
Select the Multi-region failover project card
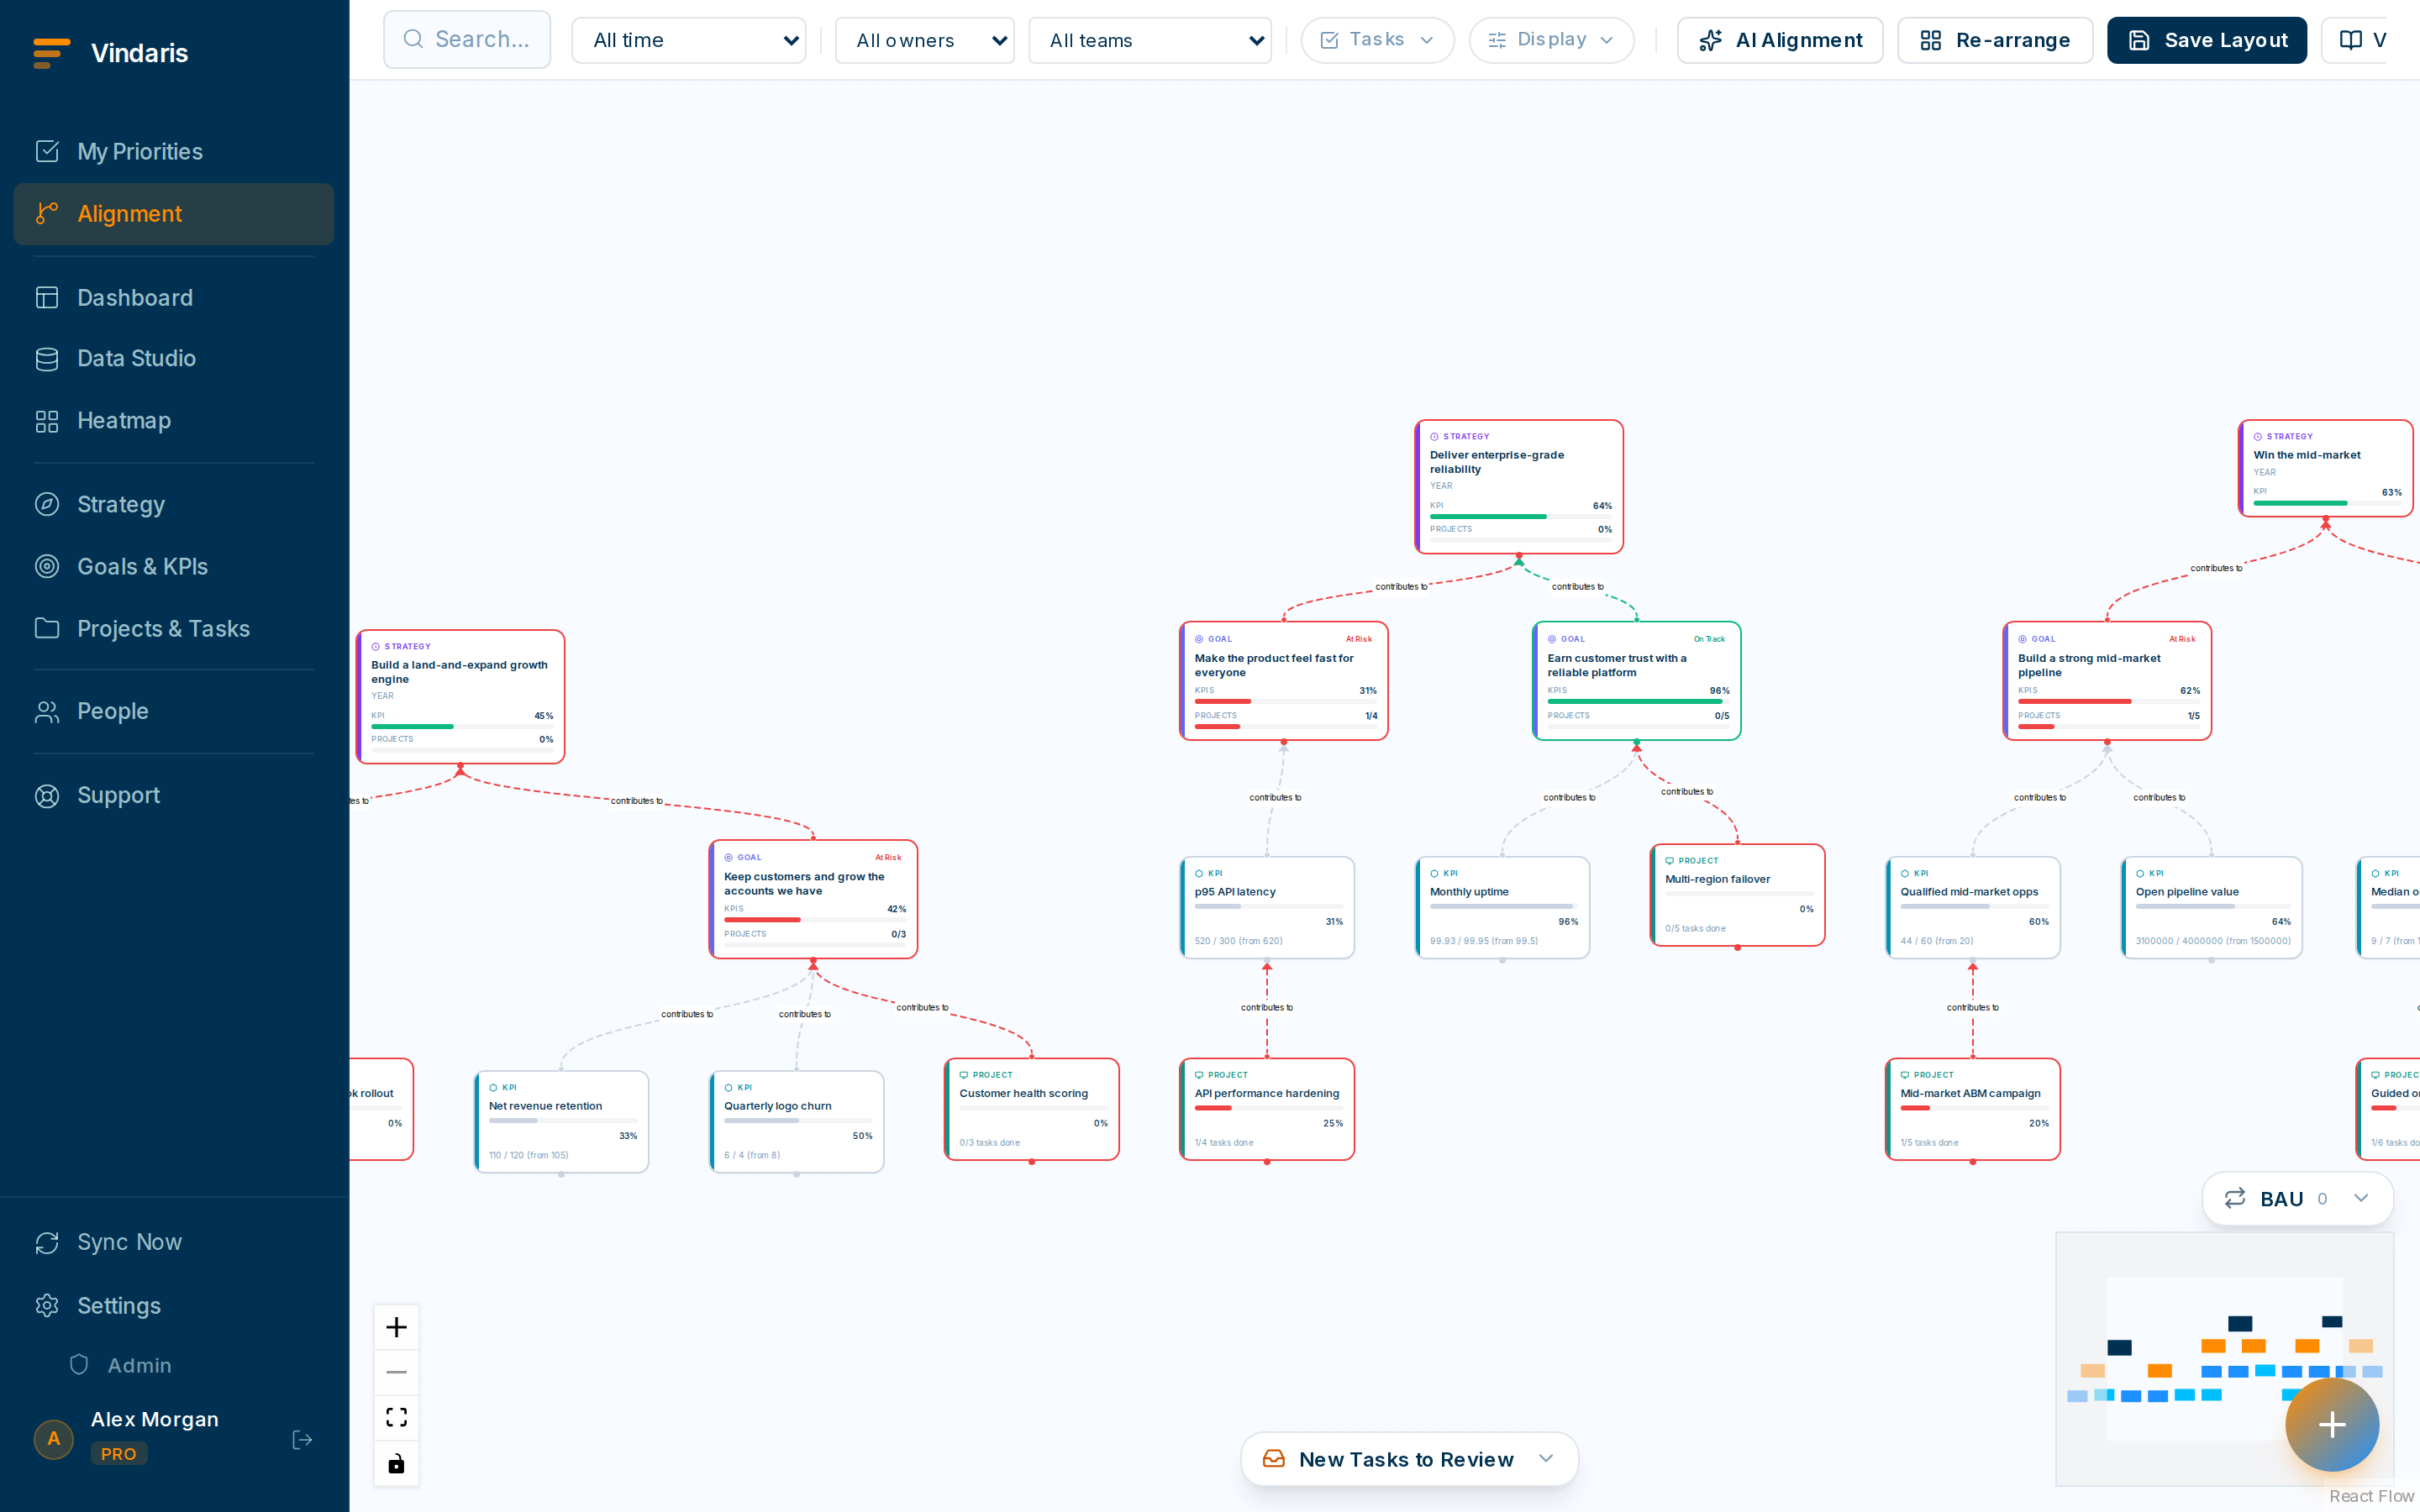click(x=1737, y=895)
